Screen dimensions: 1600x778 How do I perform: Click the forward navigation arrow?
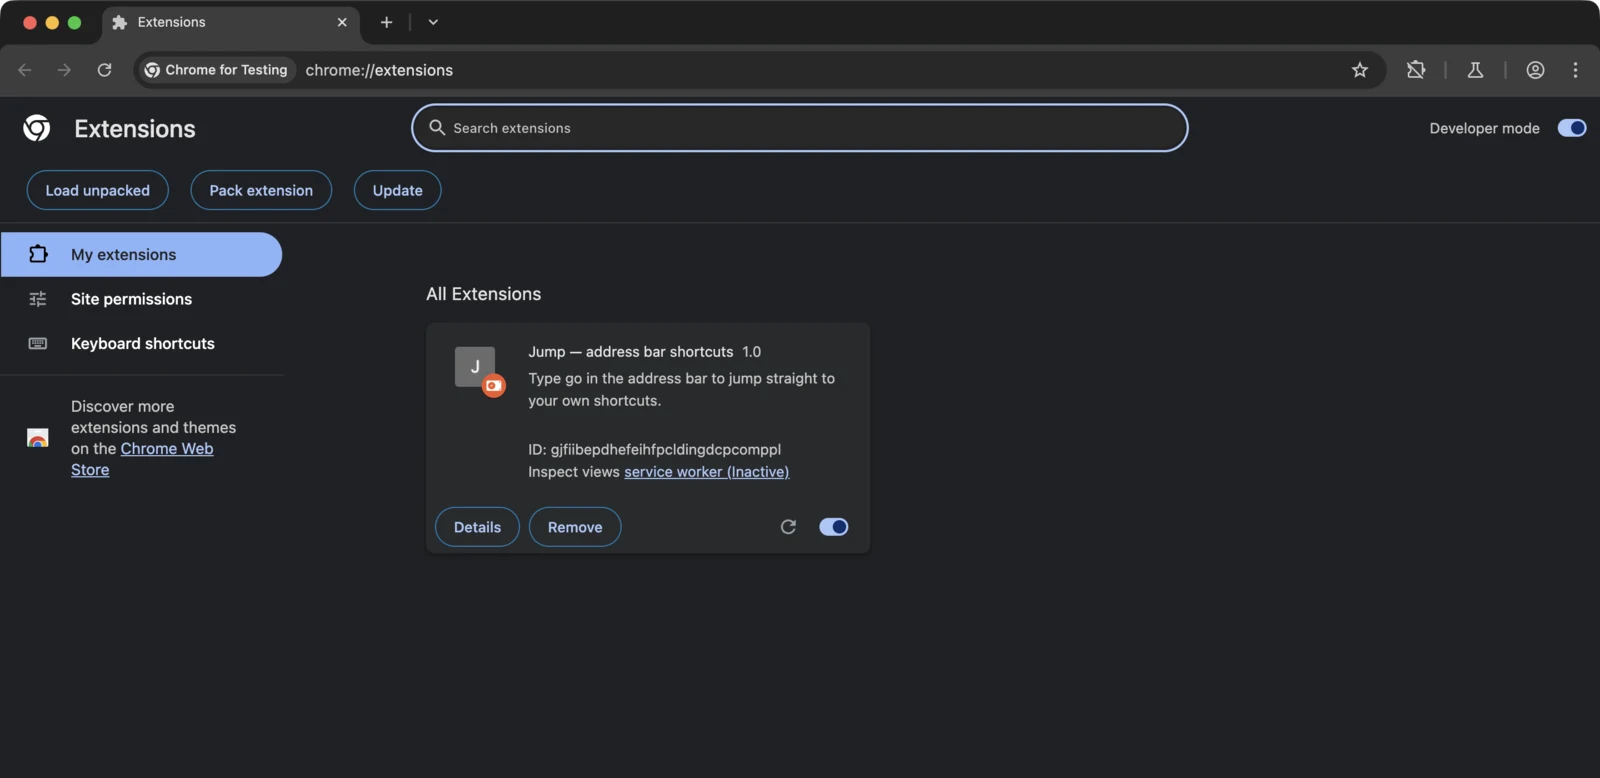[64, 70]
